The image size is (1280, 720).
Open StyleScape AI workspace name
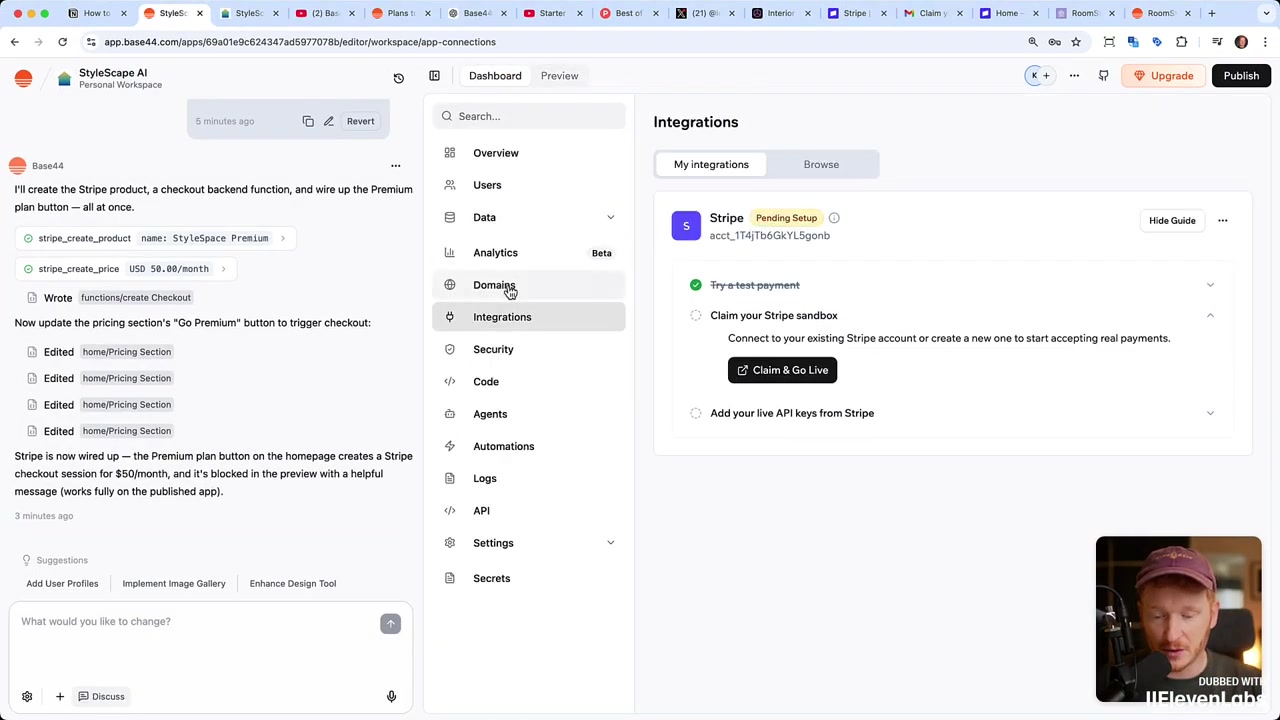click(113, 73)
